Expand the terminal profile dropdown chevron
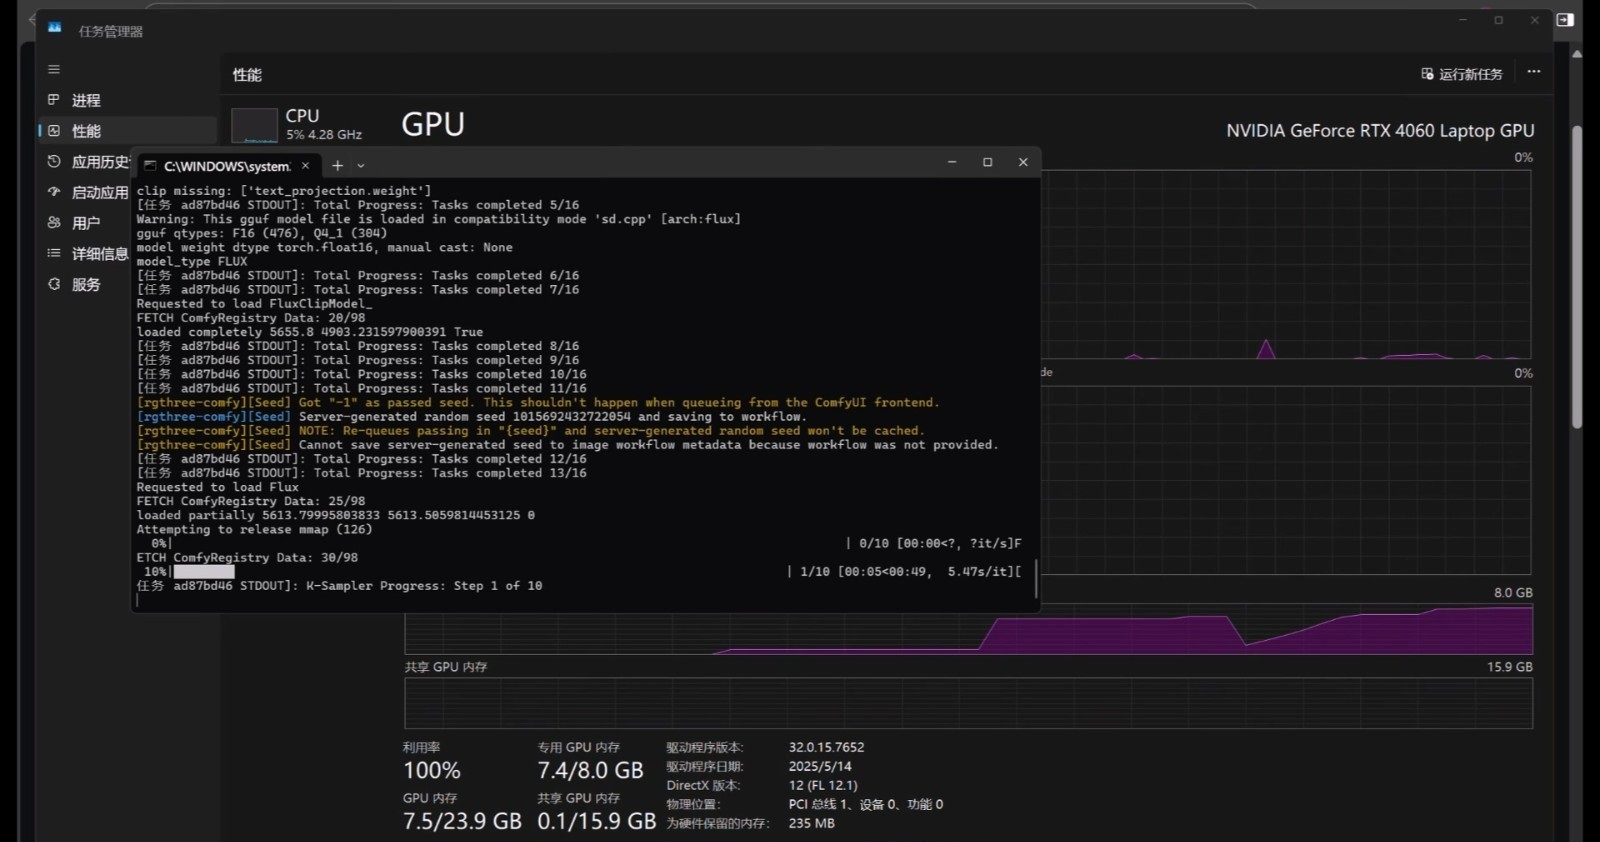 pos(361,166)
